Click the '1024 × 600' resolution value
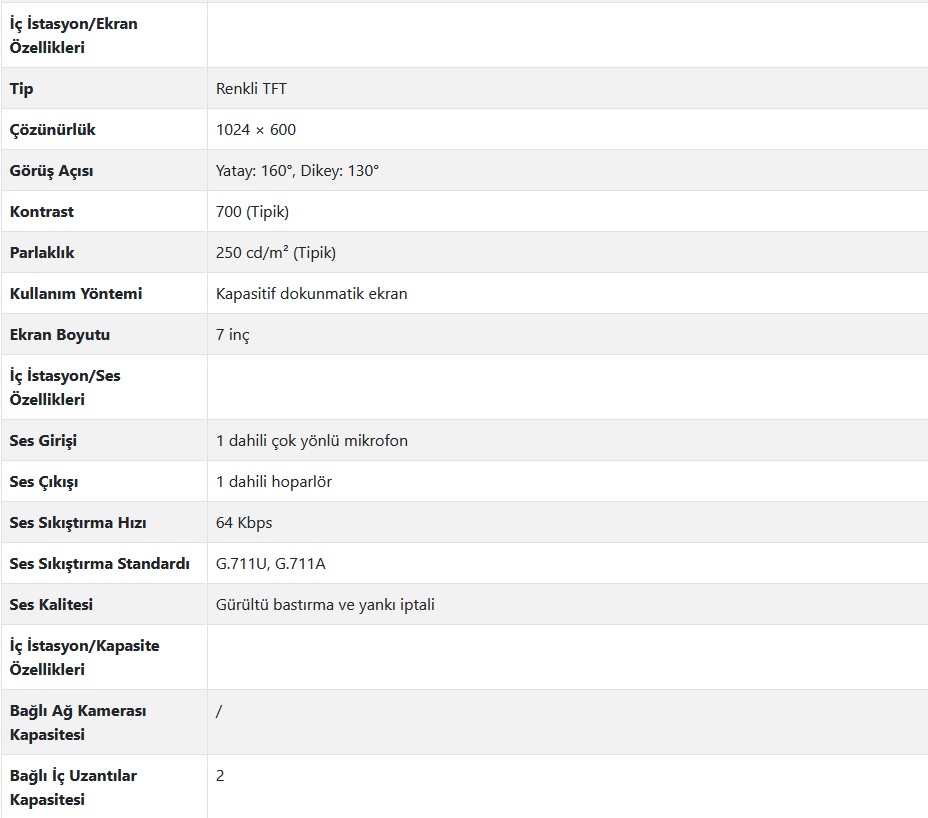Viewport: 928px width, 818px height. (x=256, y=130)
